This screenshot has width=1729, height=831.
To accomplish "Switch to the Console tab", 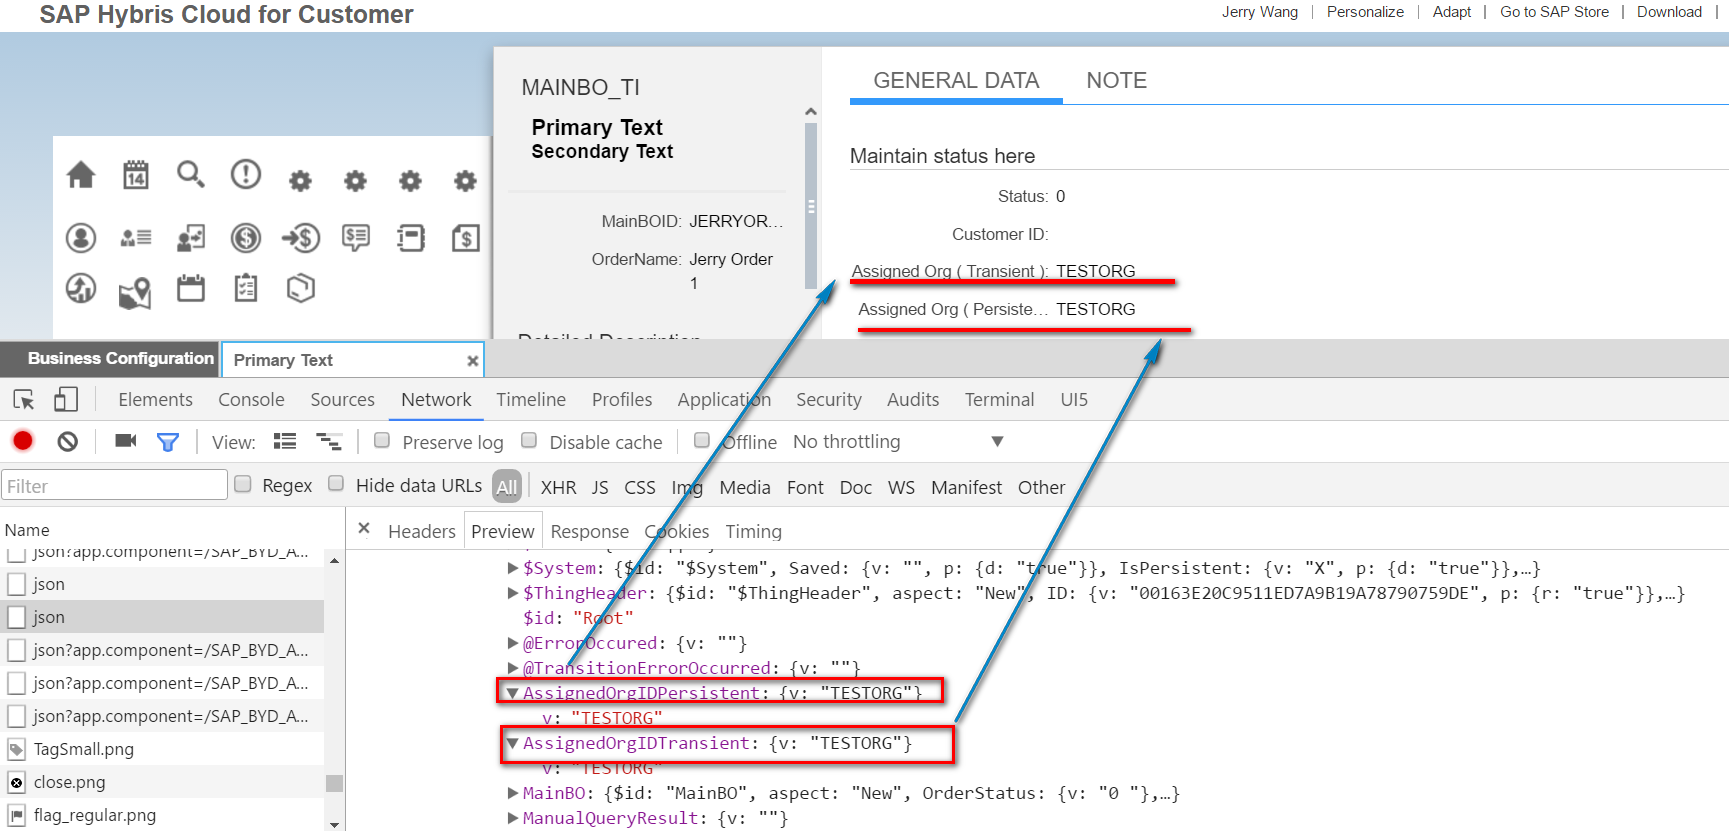I will [251, 400].
